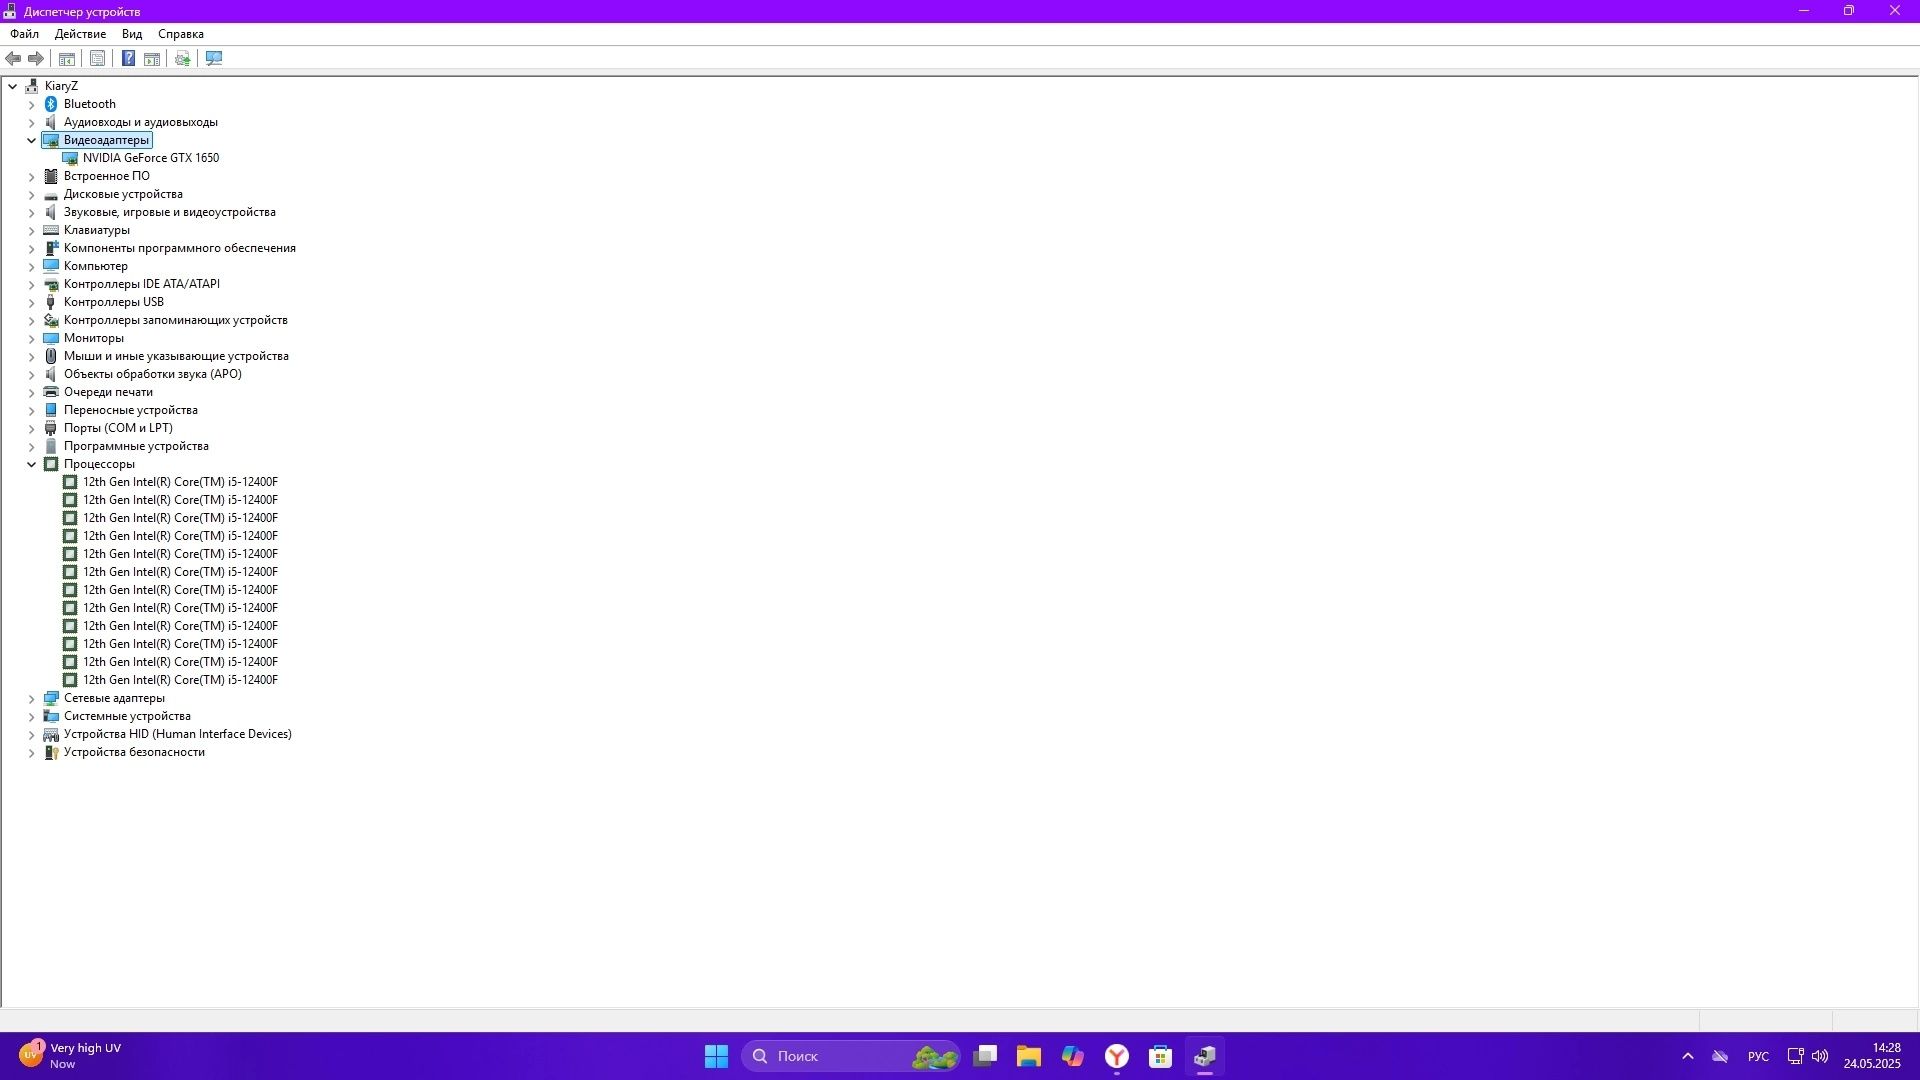Open Copilot app from taskbar
1920x1080 pixels.
1073,1056
